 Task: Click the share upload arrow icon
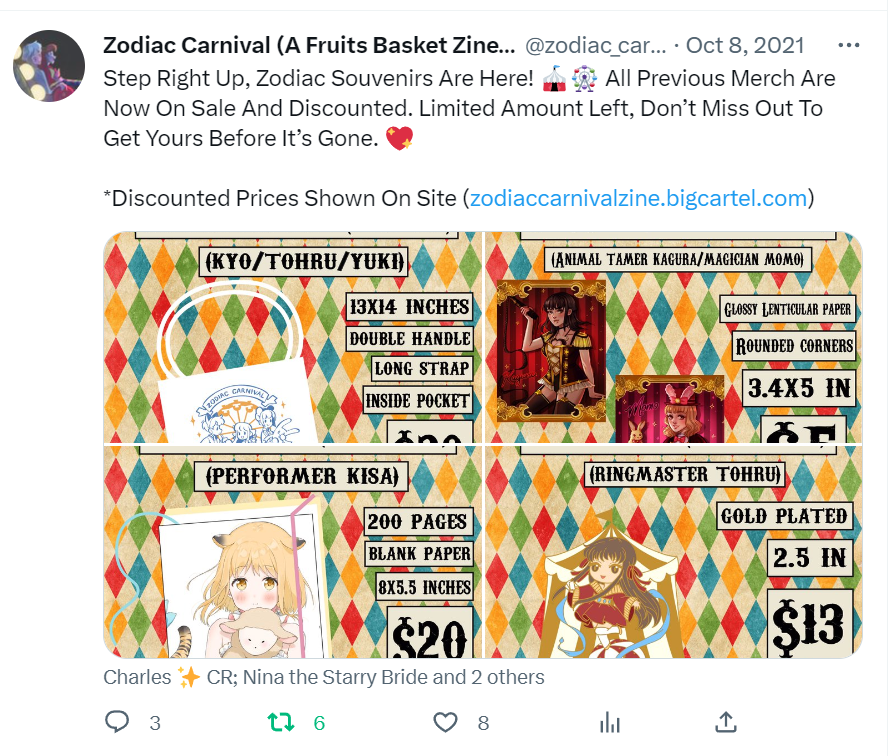726,722
